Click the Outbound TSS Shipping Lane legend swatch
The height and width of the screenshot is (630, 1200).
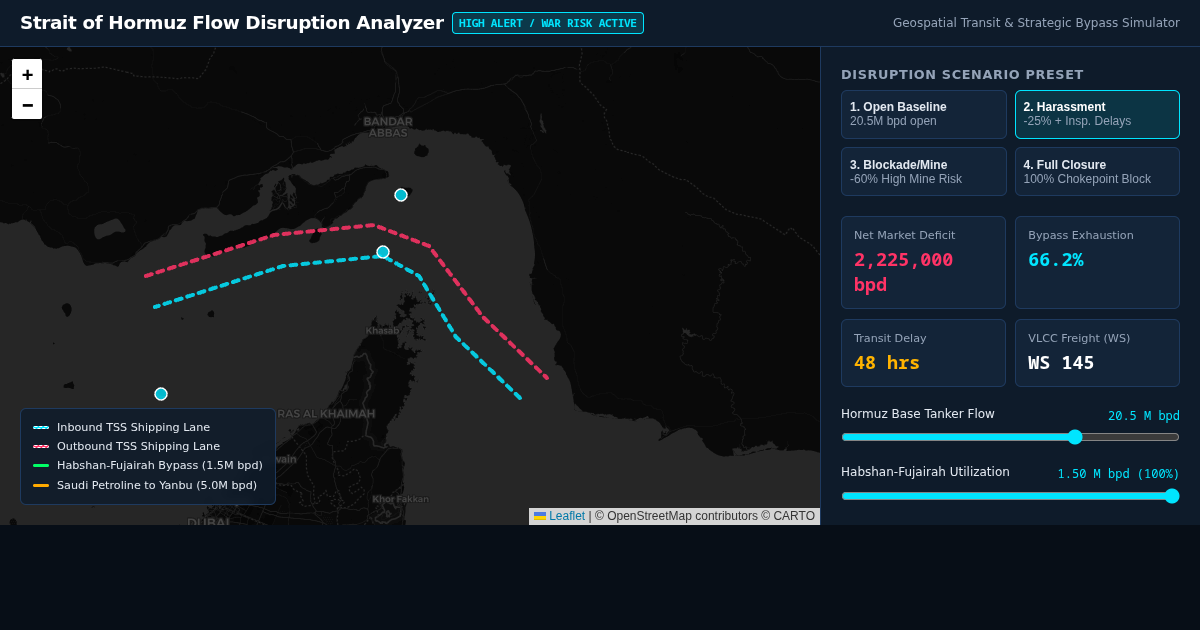pyautogui.click(x=41, y=446)
